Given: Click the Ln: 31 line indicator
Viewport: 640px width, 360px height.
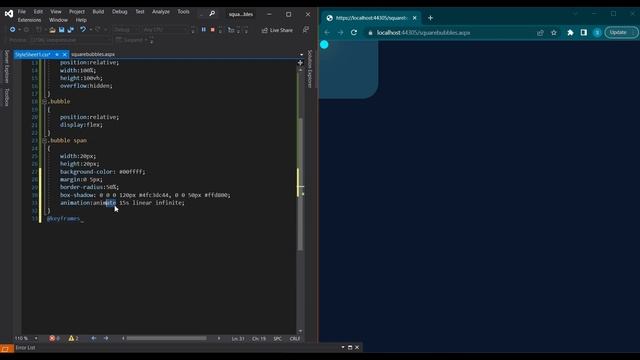Looking at the screenshot, I should pos(238,339).
